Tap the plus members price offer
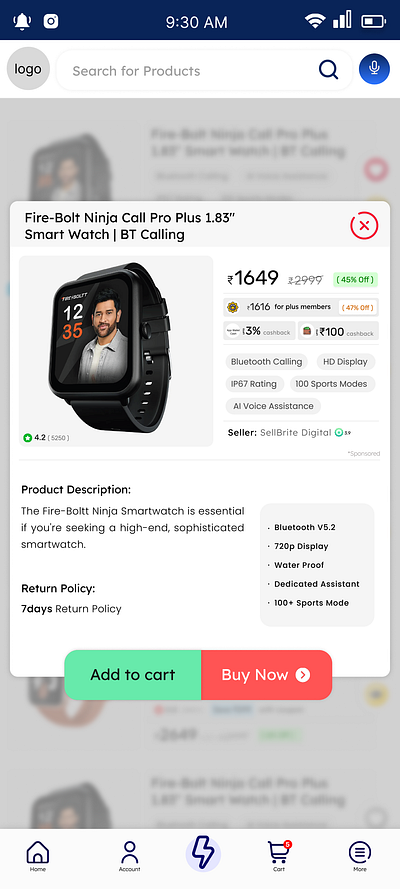Screen dimensions: 400x889 coord(301,307)
